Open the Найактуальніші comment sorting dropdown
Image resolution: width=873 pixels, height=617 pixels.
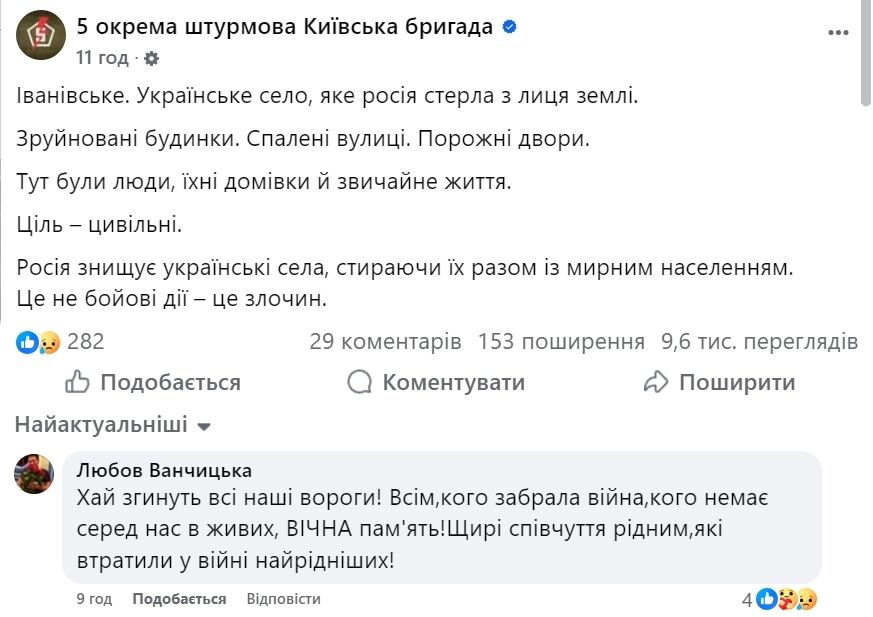[108, 424]
